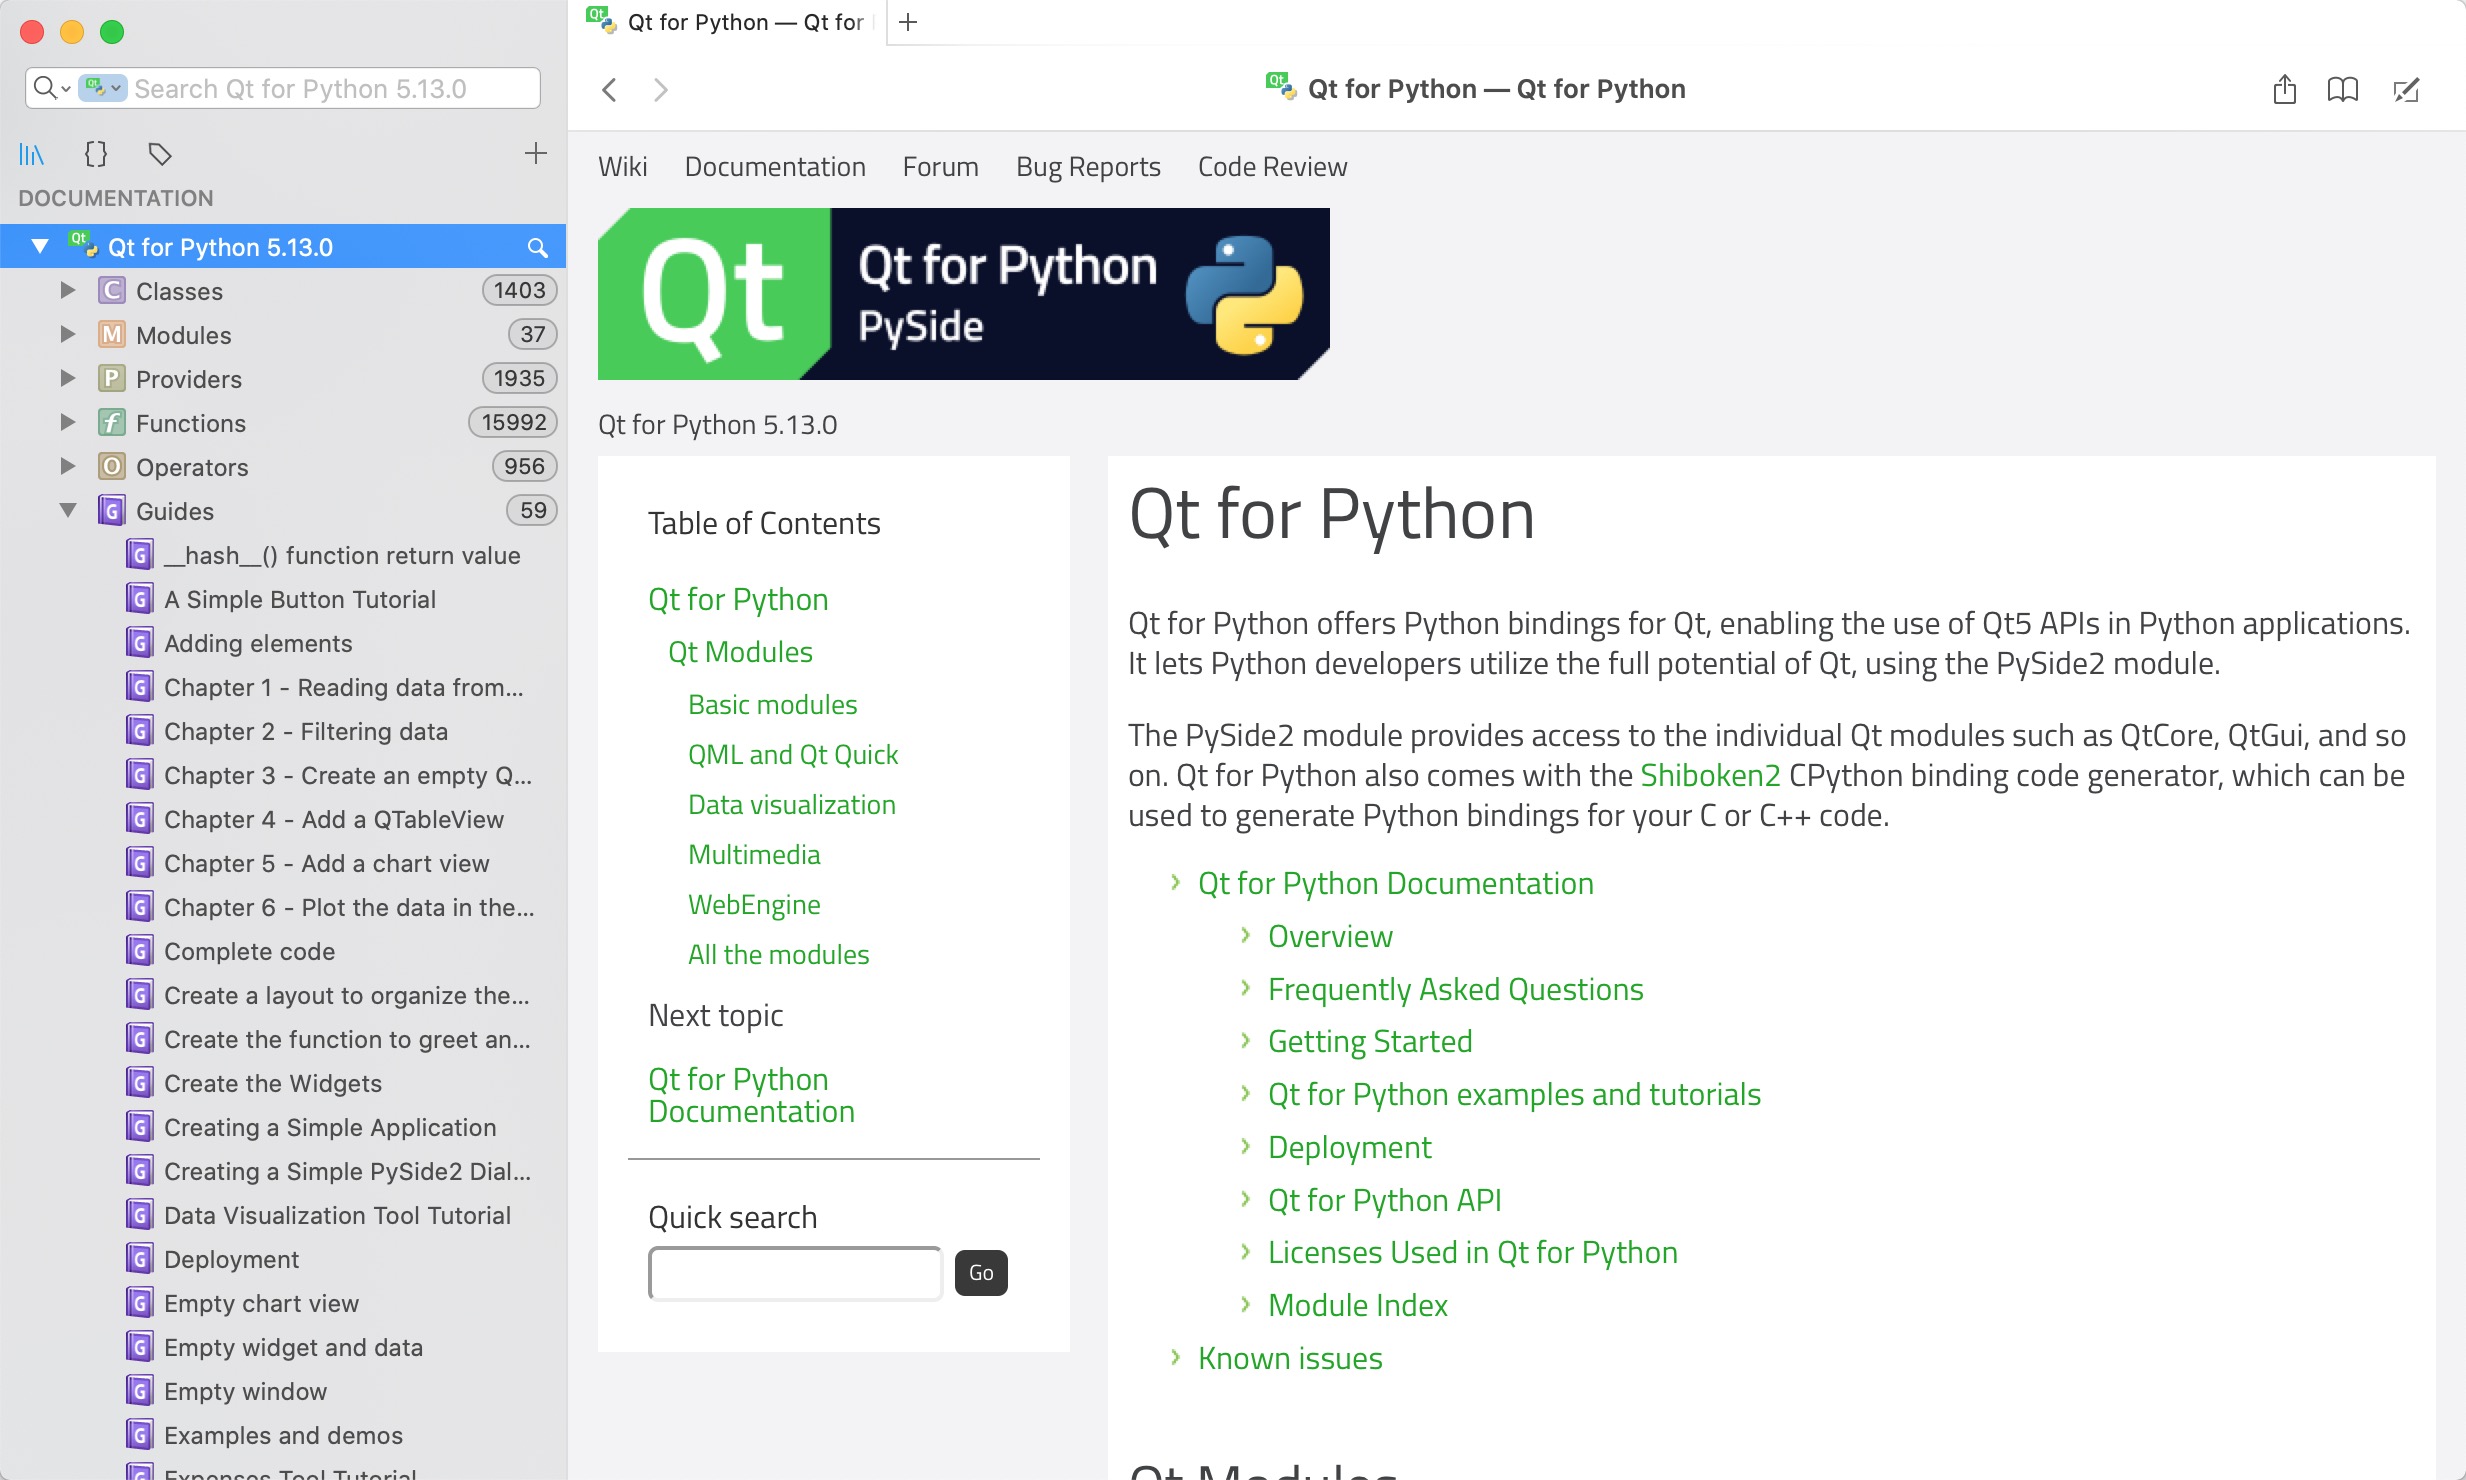
Task: Click the edit annotation pencil icon
Action: [2406, 90]
